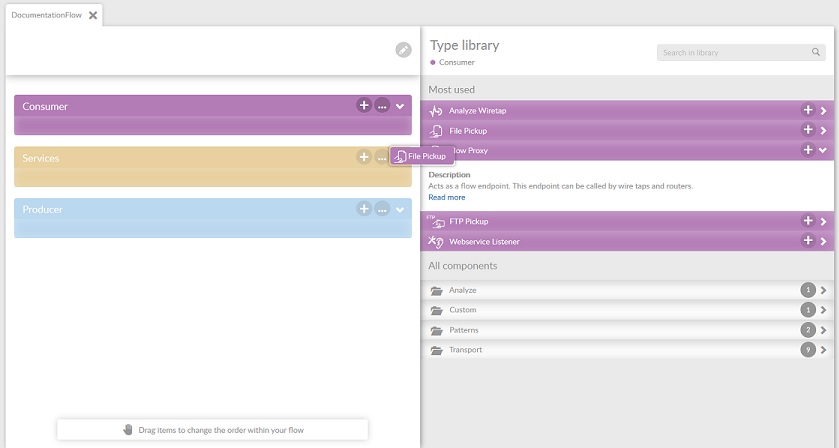The image size is (839, 448).
Task: Click the pencil edit icon
Action: (x=403, y=49)
